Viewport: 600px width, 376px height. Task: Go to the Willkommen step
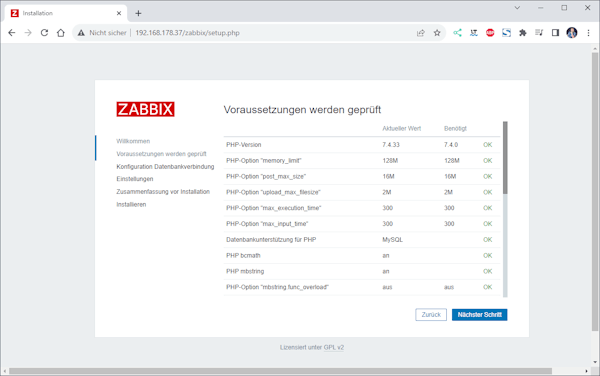[x=133, y=141]
